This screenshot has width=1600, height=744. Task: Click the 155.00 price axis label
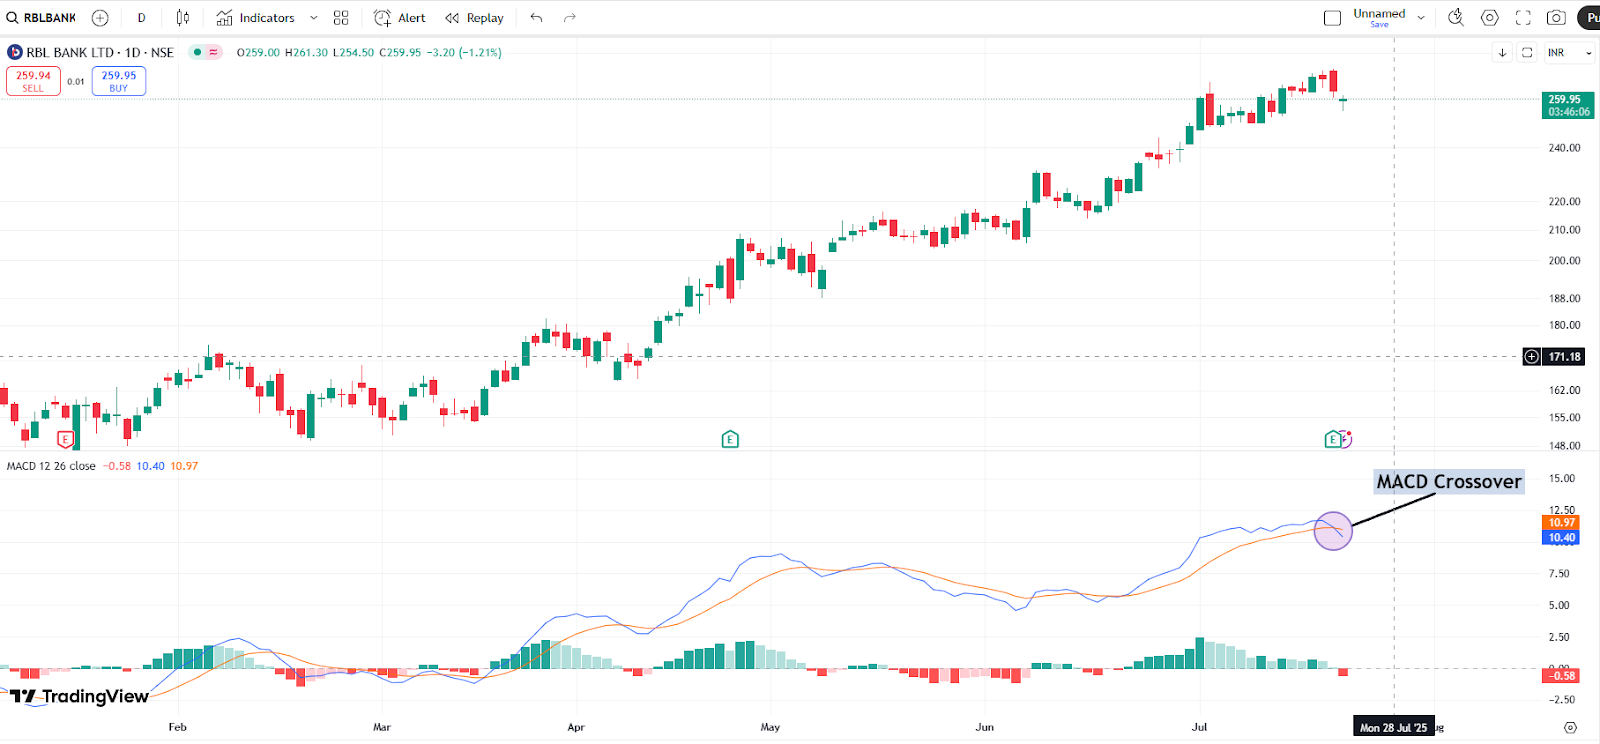pos(1564,418)
